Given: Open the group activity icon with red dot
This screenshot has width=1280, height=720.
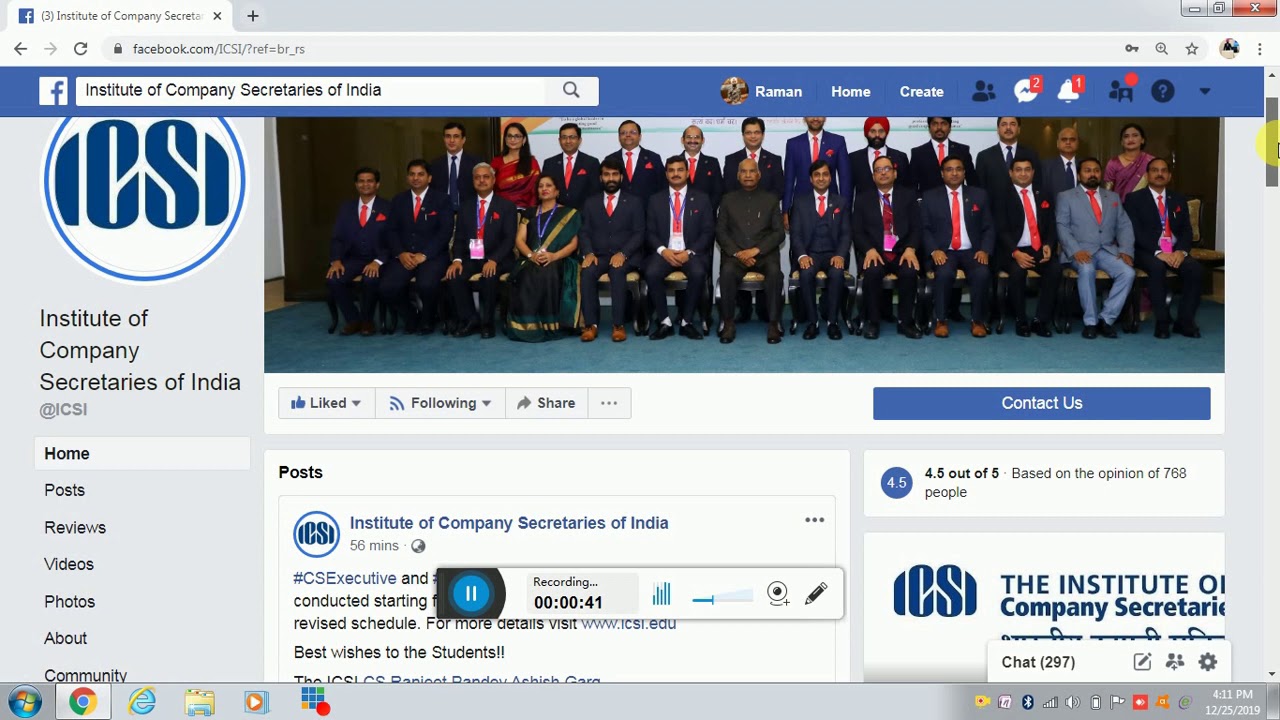Looking at the screenshot, I should [1121, 91].
